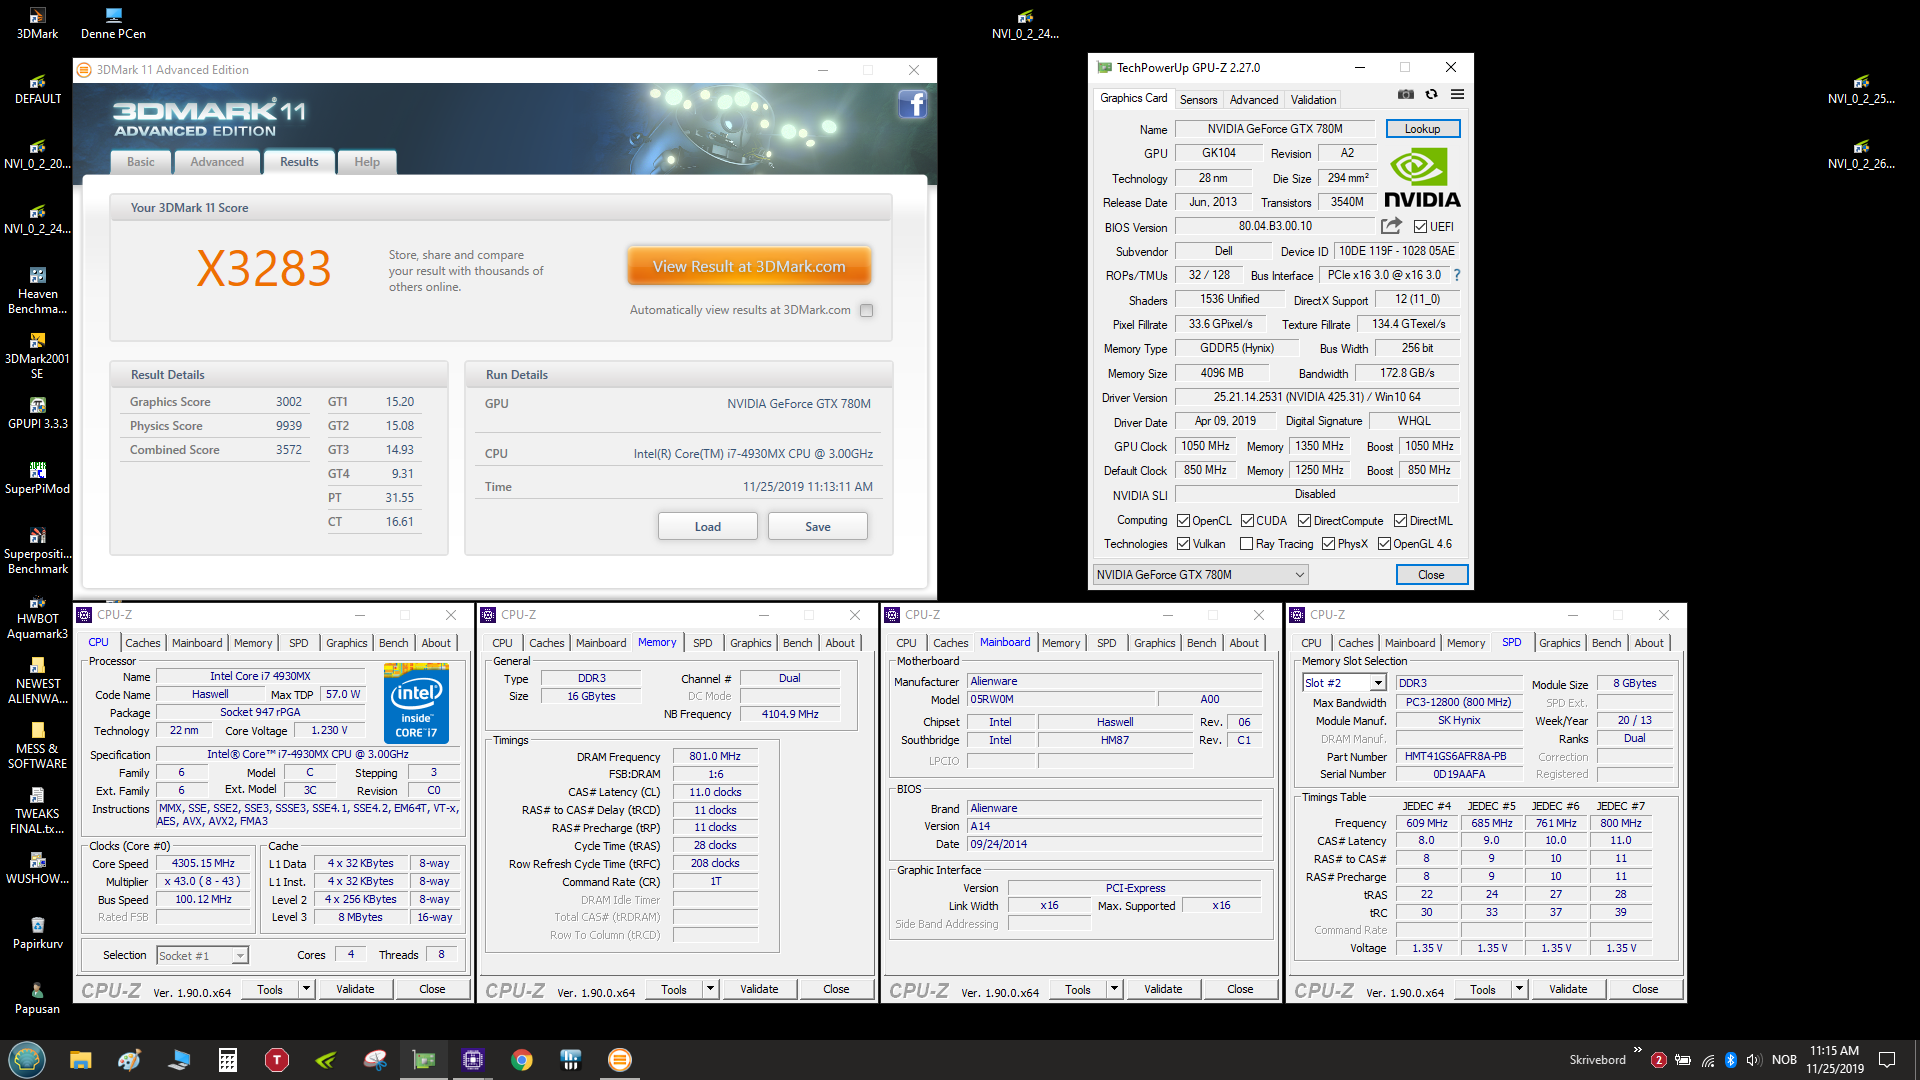Click Validate in the CPU-Z Memory window
The height and width of the screenshot is (1080, 1920).
(x=759, y=989)
